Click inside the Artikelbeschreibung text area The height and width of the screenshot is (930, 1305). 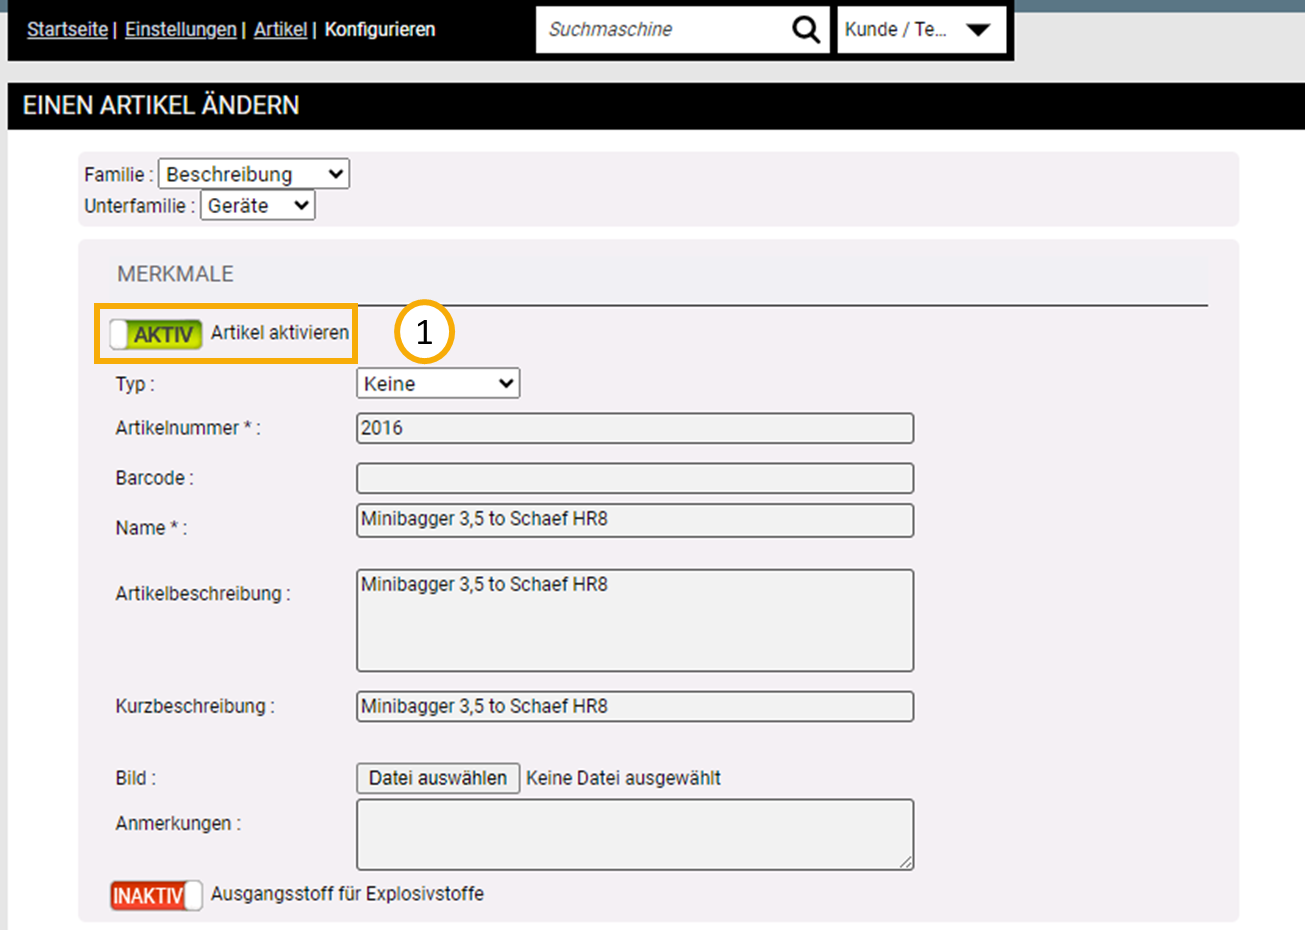click(634, 620)
